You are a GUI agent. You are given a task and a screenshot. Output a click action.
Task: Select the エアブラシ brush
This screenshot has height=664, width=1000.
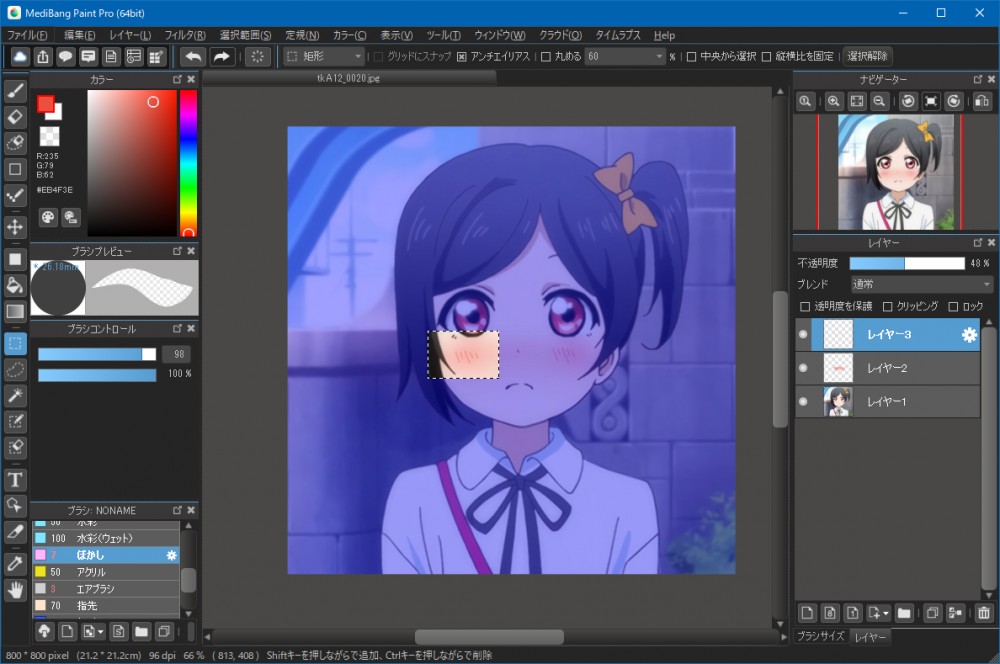tap(106, 589)
